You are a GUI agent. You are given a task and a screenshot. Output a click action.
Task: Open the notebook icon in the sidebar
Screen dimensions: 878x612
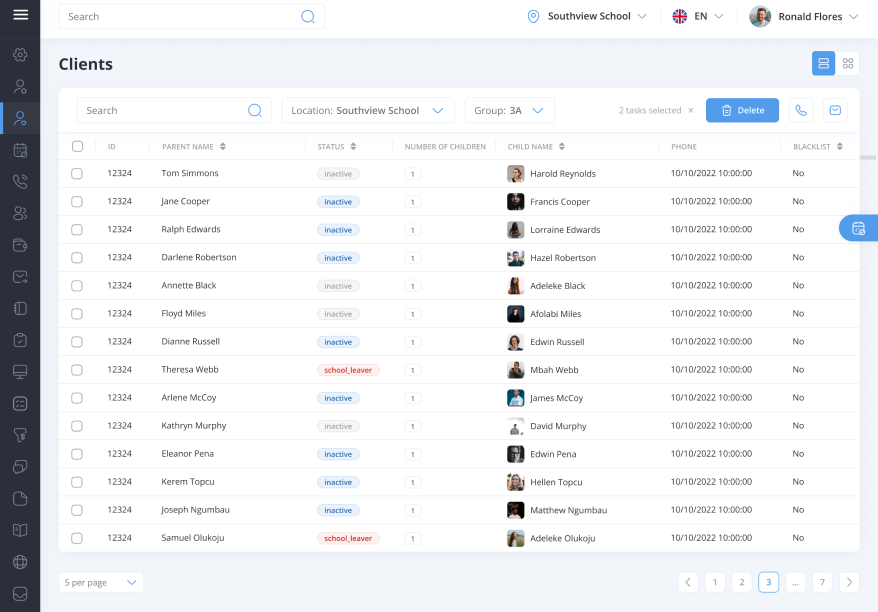[x=20, y=309]
